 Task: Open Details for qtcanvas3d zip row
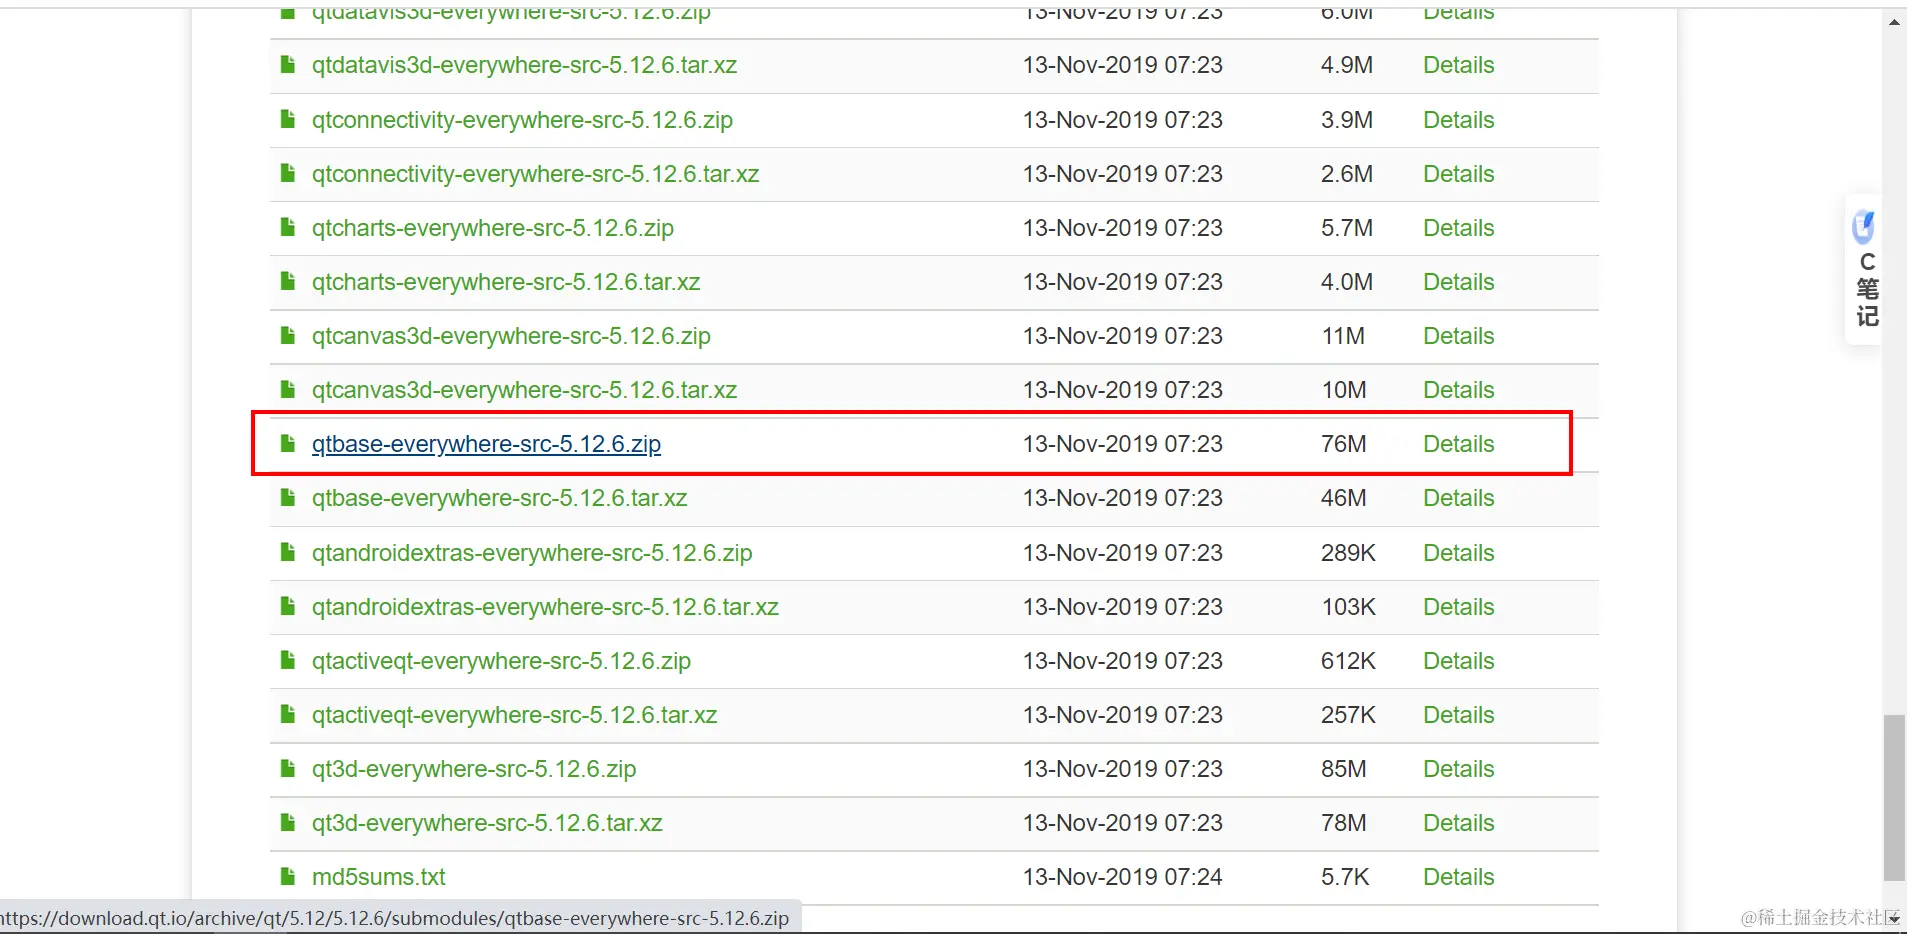(1458, 336)
